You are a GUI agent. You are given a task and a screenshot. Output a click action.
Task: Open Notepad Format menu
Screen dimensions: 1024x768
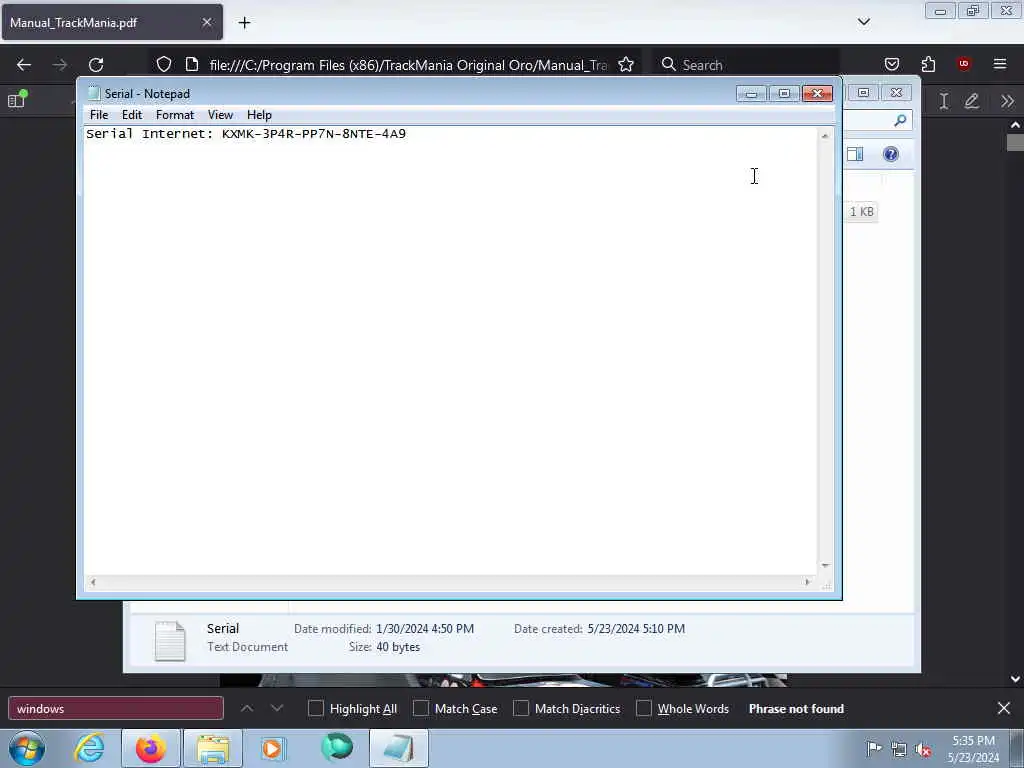[x=175, y=115]
